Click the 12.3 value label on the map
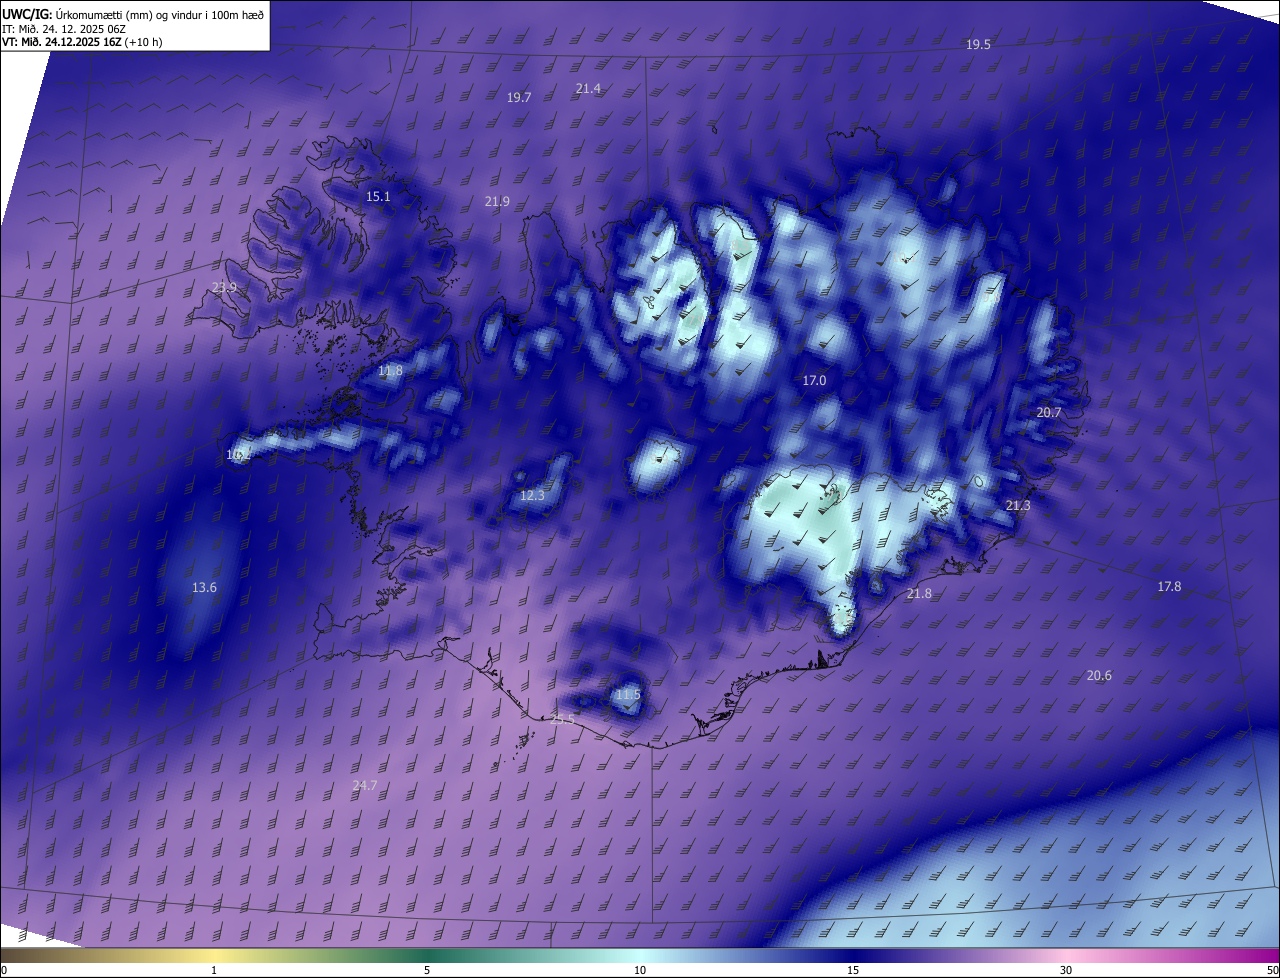Screen dimensions: 1280x978 532,496
